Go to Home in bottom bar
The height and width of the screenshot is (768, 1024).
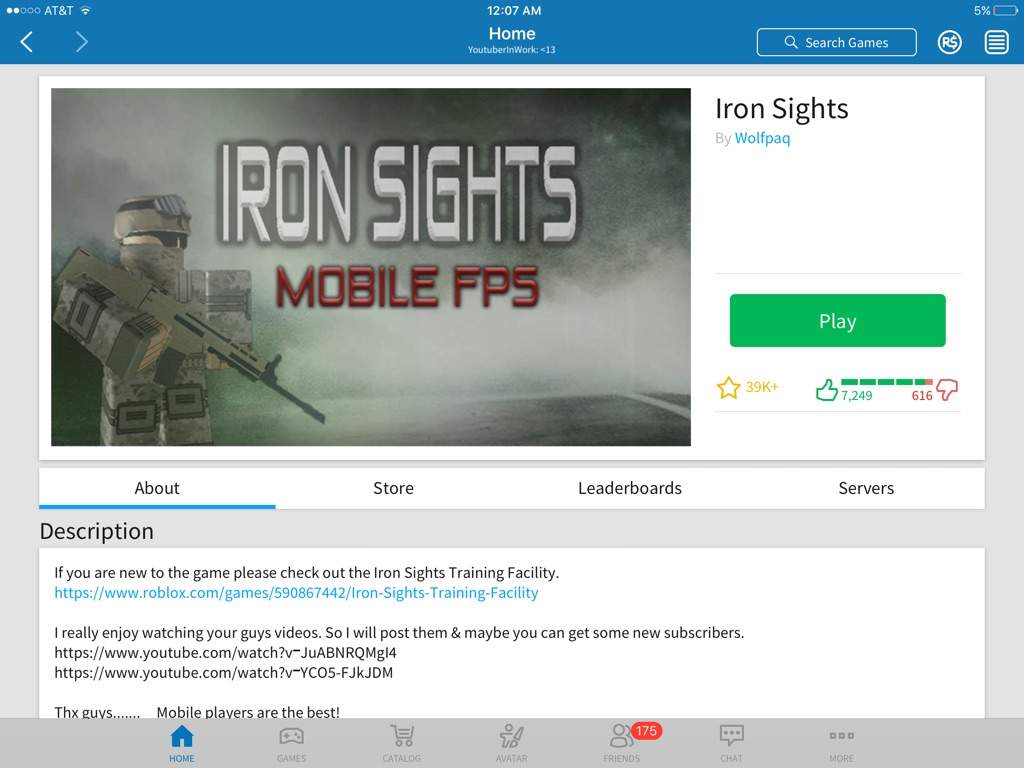pyautogui.click(x=182, y=744)
